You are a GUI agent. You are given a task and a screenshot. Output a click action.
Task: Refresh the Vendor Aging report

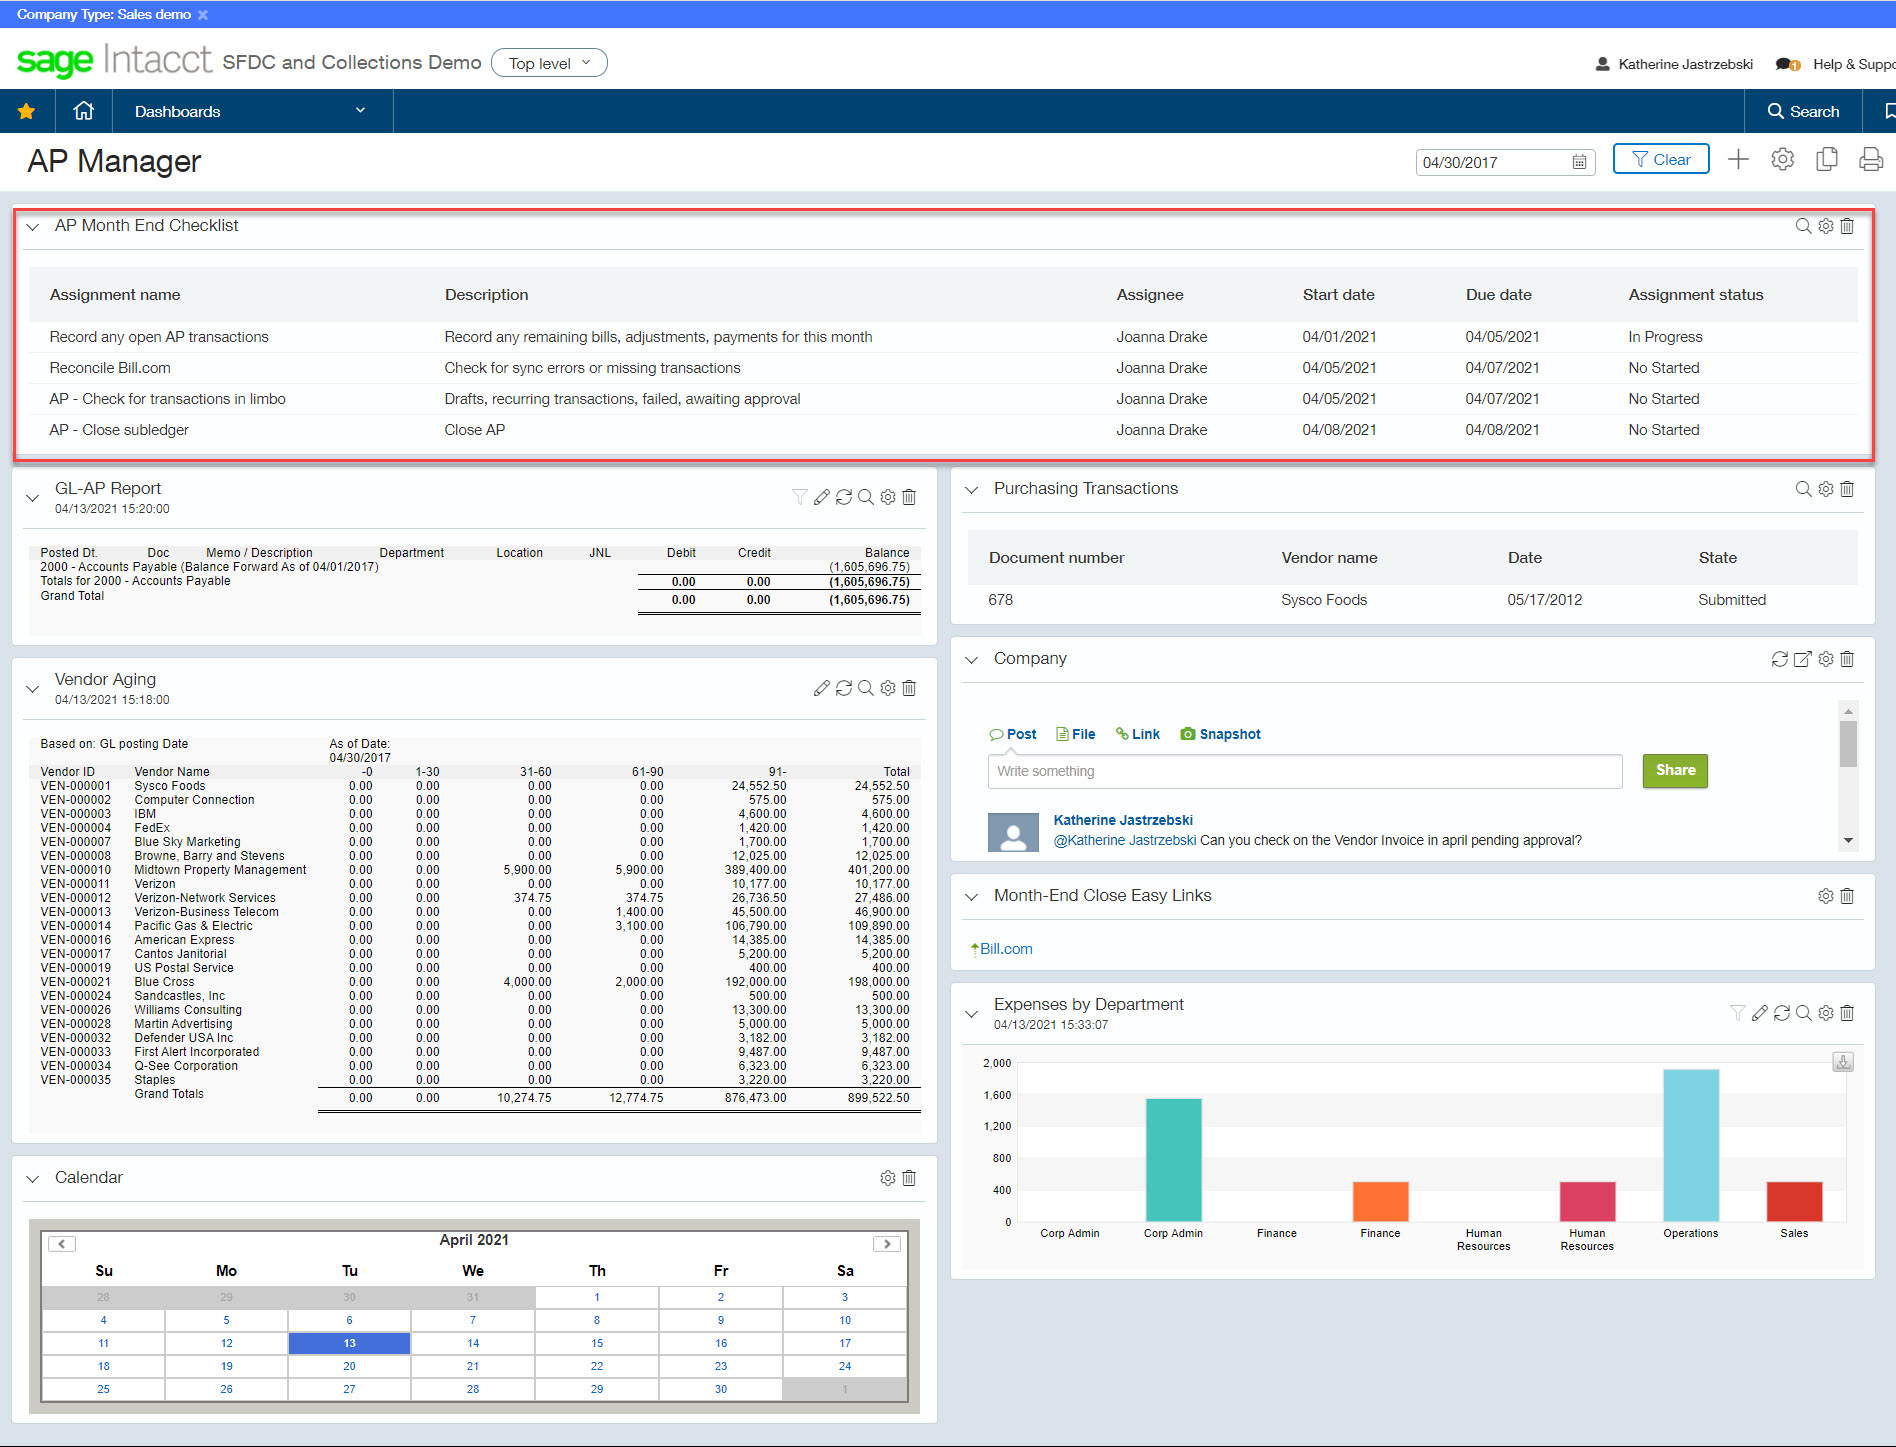(843, 688)
